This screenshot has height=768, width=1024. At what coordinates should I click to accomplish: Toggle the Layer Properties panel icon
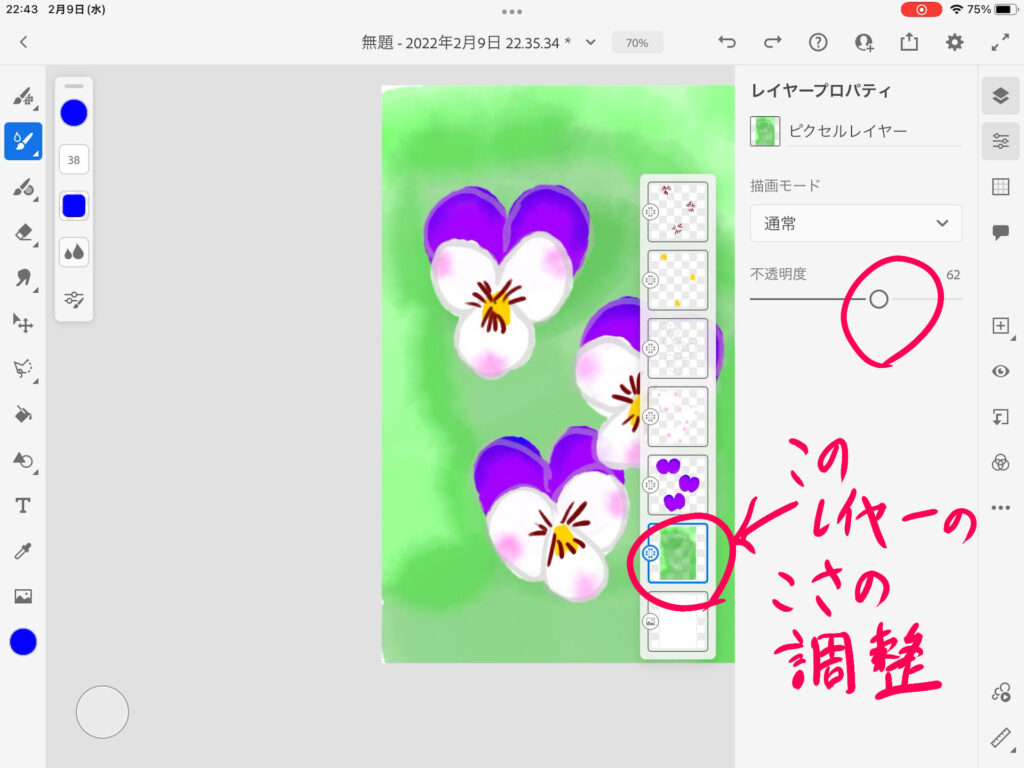tap(1000, 141)
